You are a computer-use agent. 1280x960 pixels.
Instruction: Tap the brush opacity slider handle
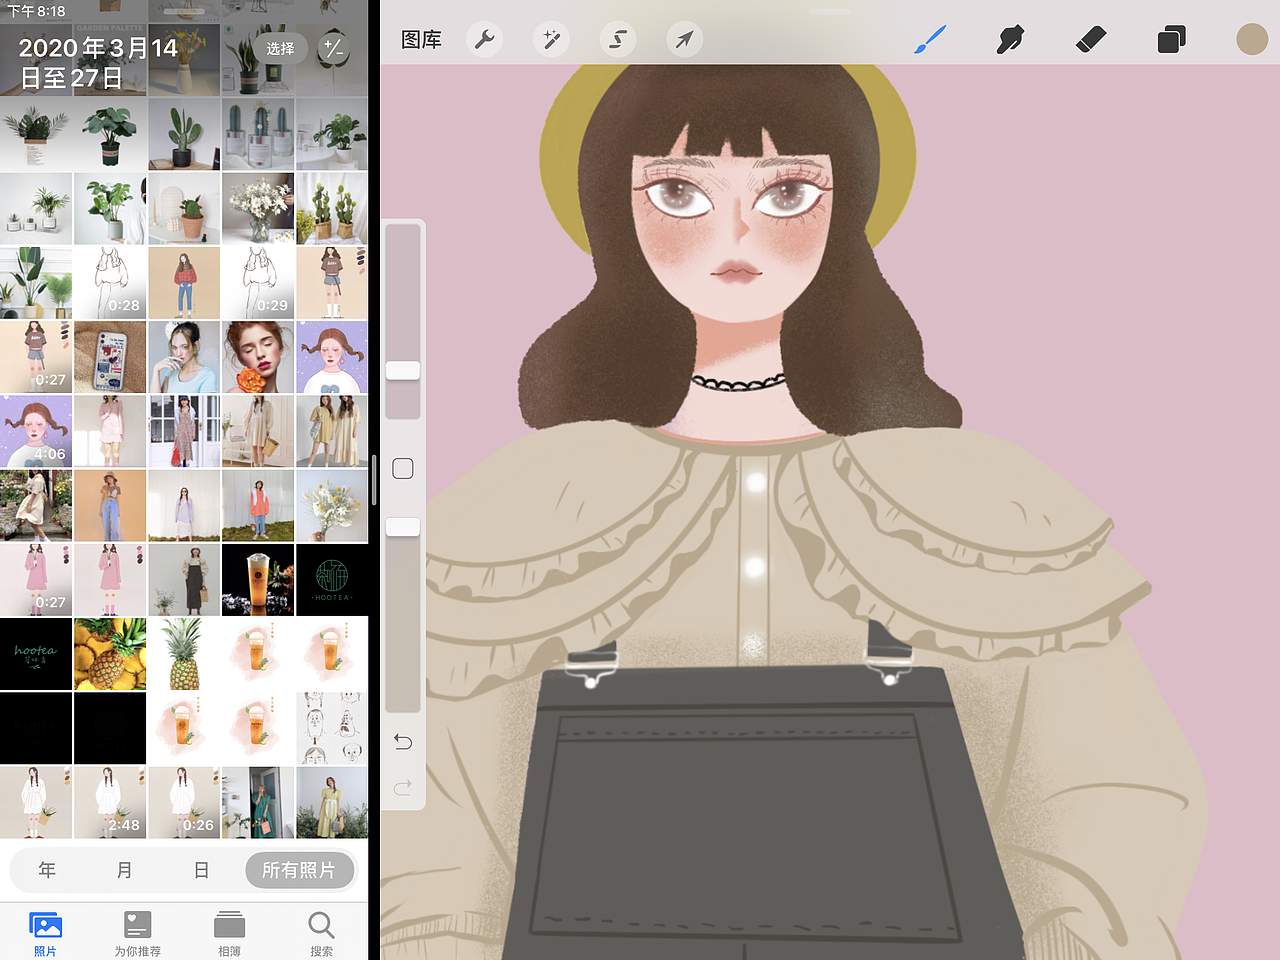[403, 527]
